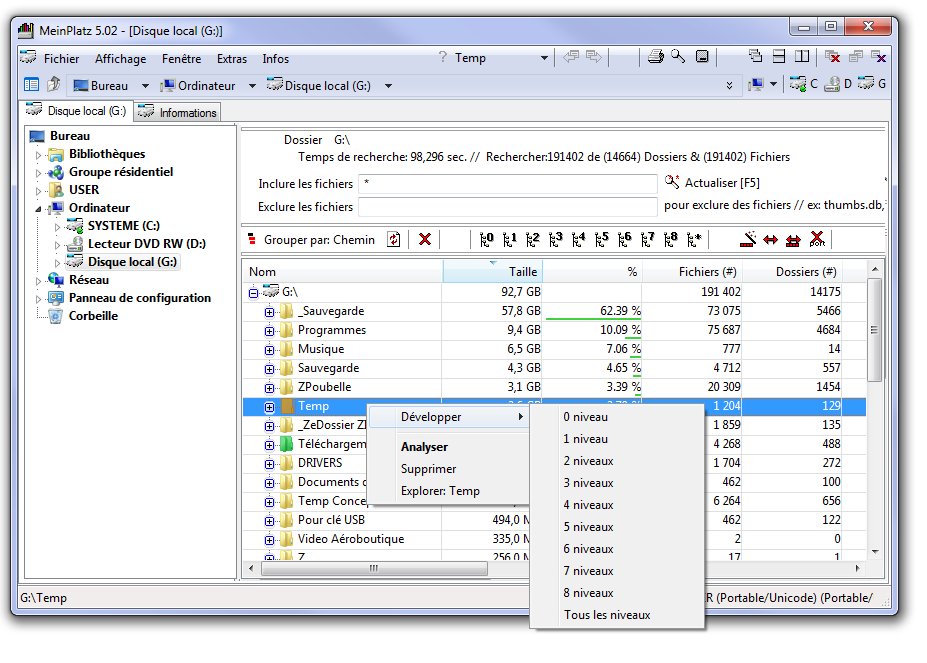Choose Explorer: Temp in the context menu
The width and height of the screenshot is (927, 663).
[x=440, y=491]
